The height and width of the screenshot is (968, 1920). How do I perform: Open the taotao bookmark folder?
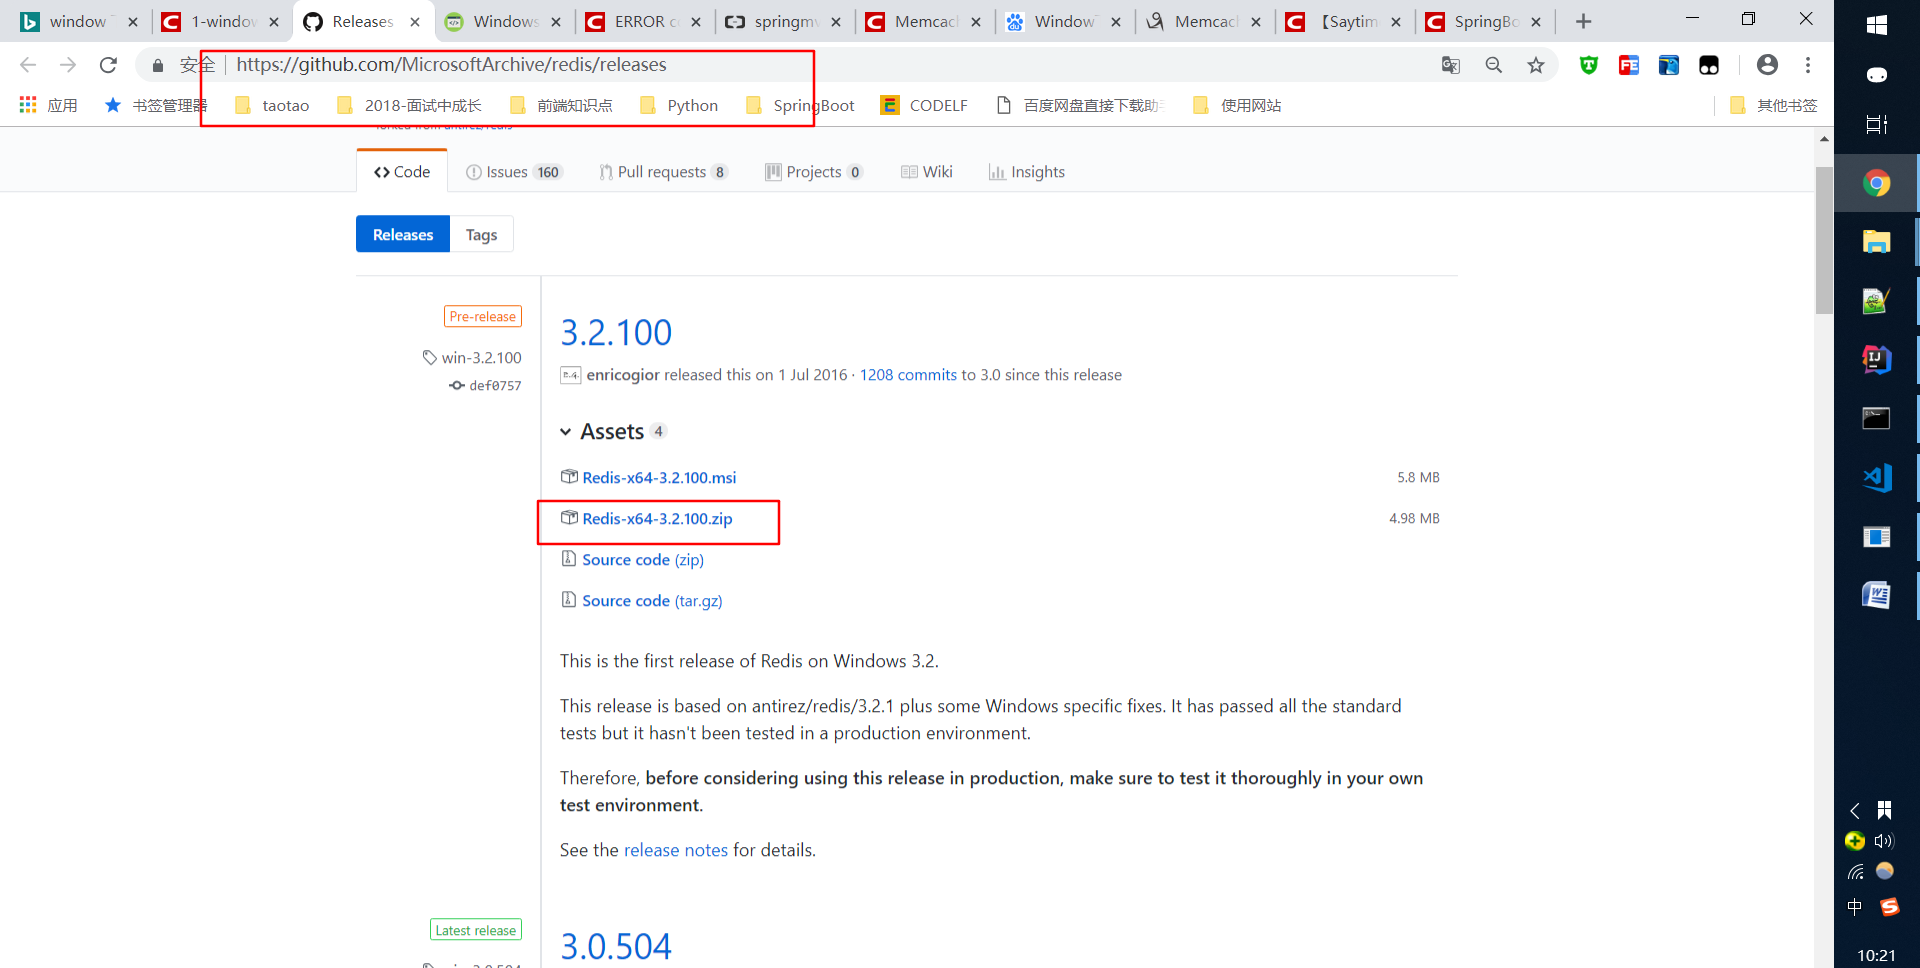tap(272, 105)
